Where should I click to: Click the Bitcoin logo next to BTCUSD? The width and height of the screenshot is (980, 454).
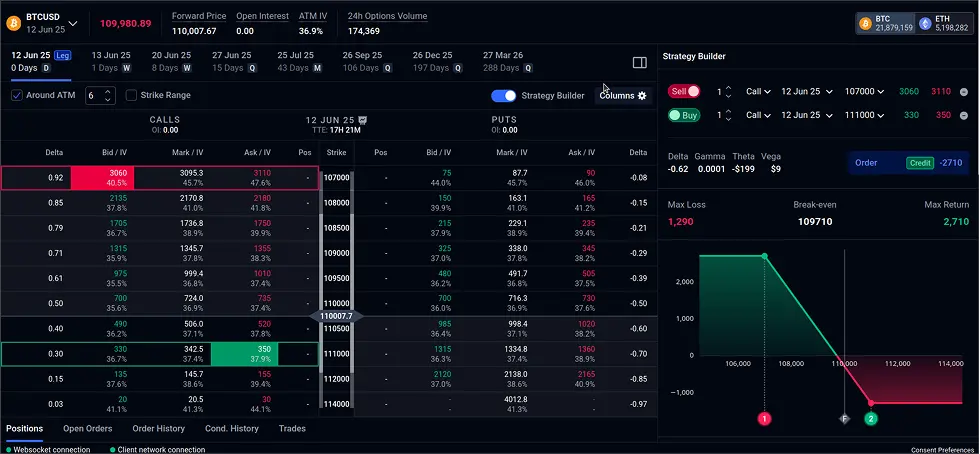(x=14, y=22)
